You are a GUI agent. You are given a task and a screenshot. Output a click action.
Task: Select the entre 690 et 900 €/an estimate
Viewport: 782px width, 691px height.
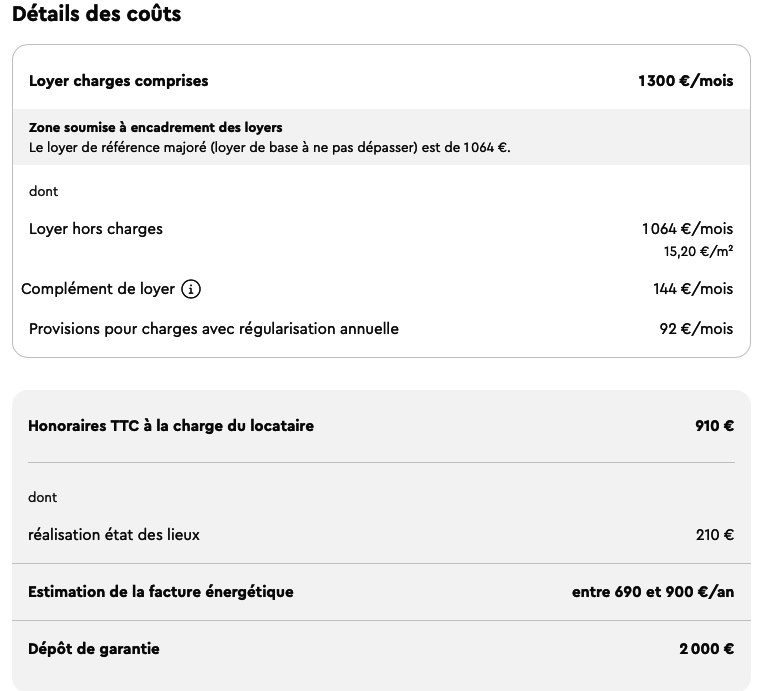(x=653, y=592)
